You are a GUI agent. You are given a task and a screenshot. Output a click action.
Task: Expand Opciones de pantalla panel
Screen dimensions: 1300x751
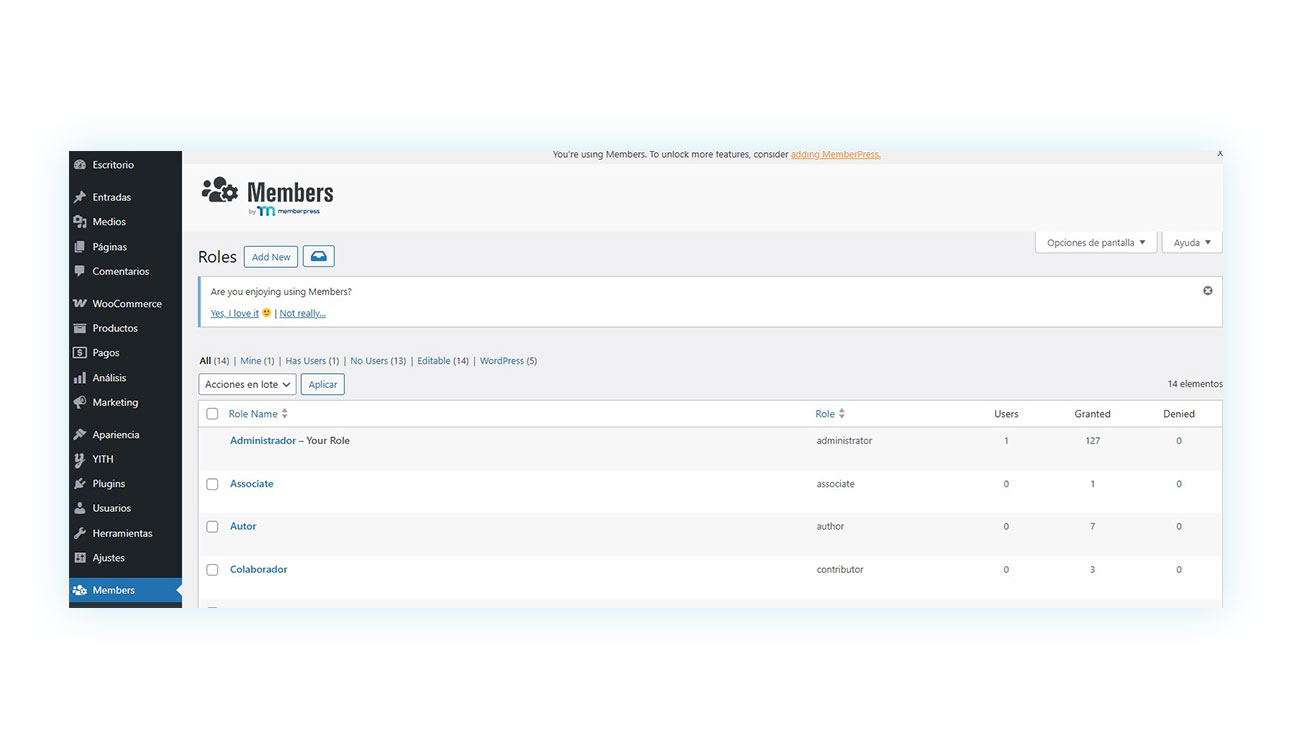(1096, 243)
